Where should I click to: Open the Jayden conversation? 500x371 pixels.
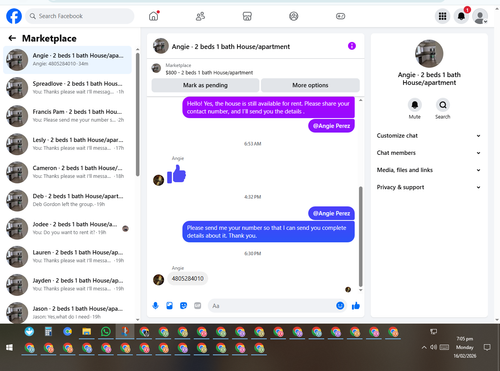[x=67, y=285]
